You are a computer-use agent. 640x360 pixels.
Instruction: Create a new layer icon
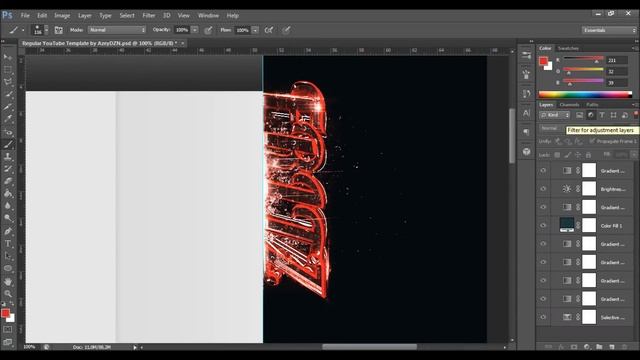coord(612,347)
